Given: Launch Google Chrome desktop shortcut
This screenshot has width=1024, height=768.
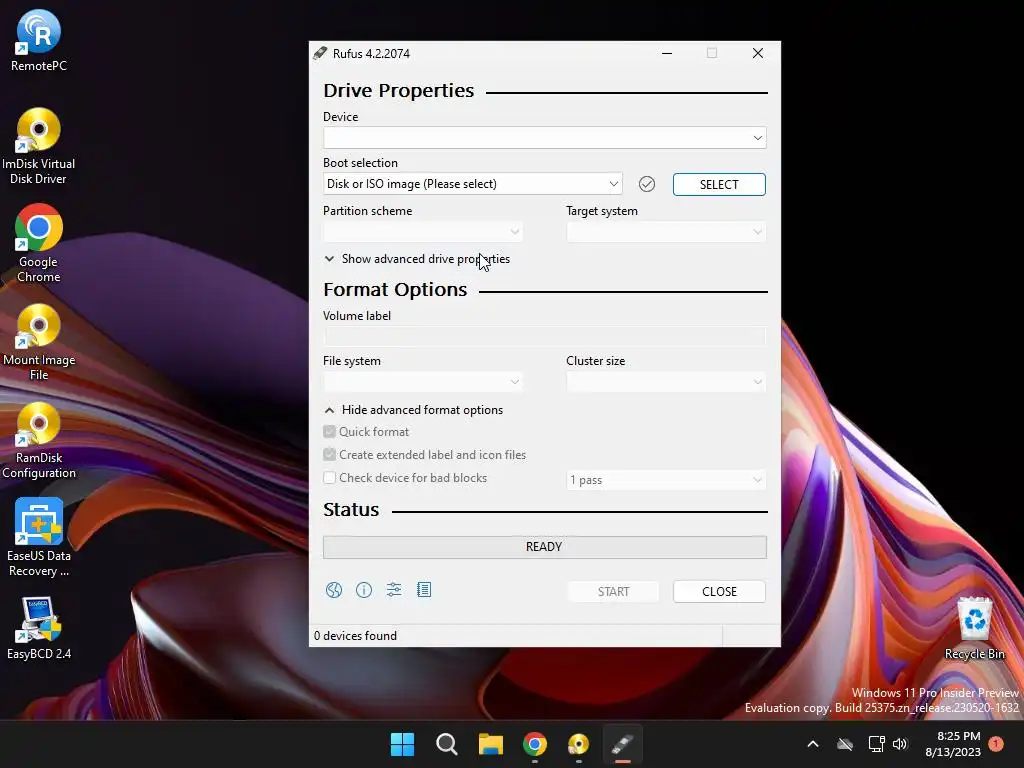Looking at the screenshot, I should [39, 244].
